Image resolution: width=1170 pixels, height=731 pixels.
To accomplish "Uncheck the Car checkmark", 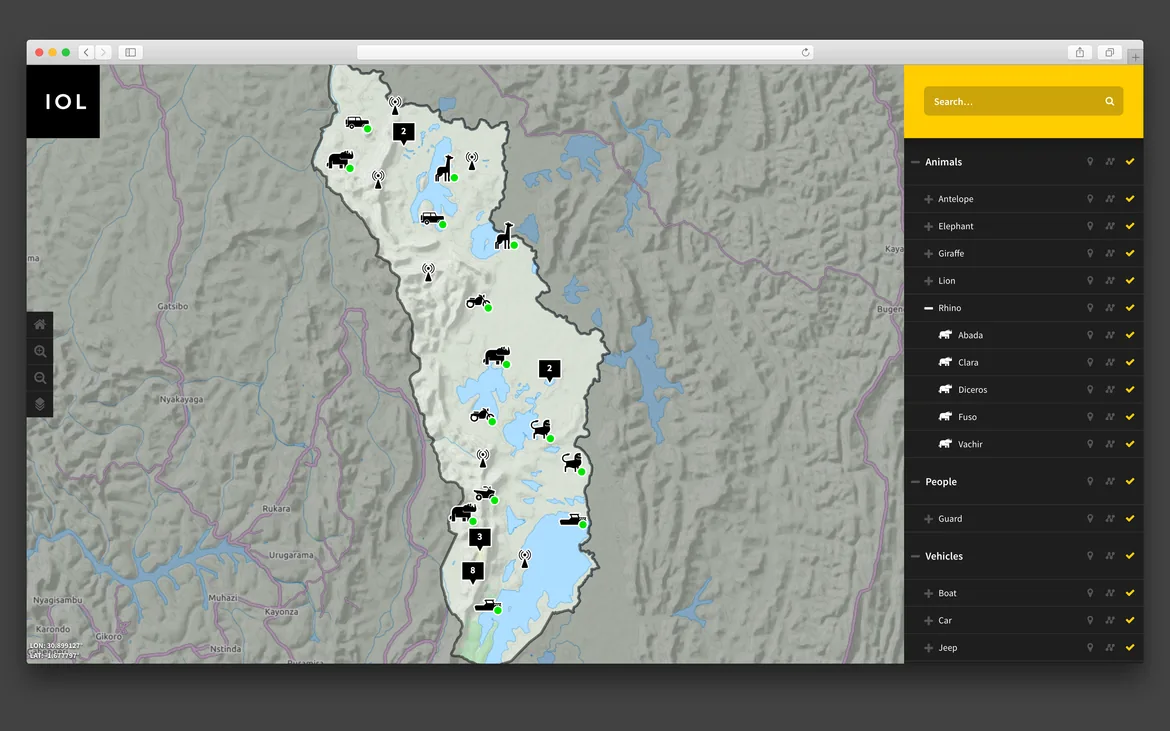I will click(x=1130, y=621).
